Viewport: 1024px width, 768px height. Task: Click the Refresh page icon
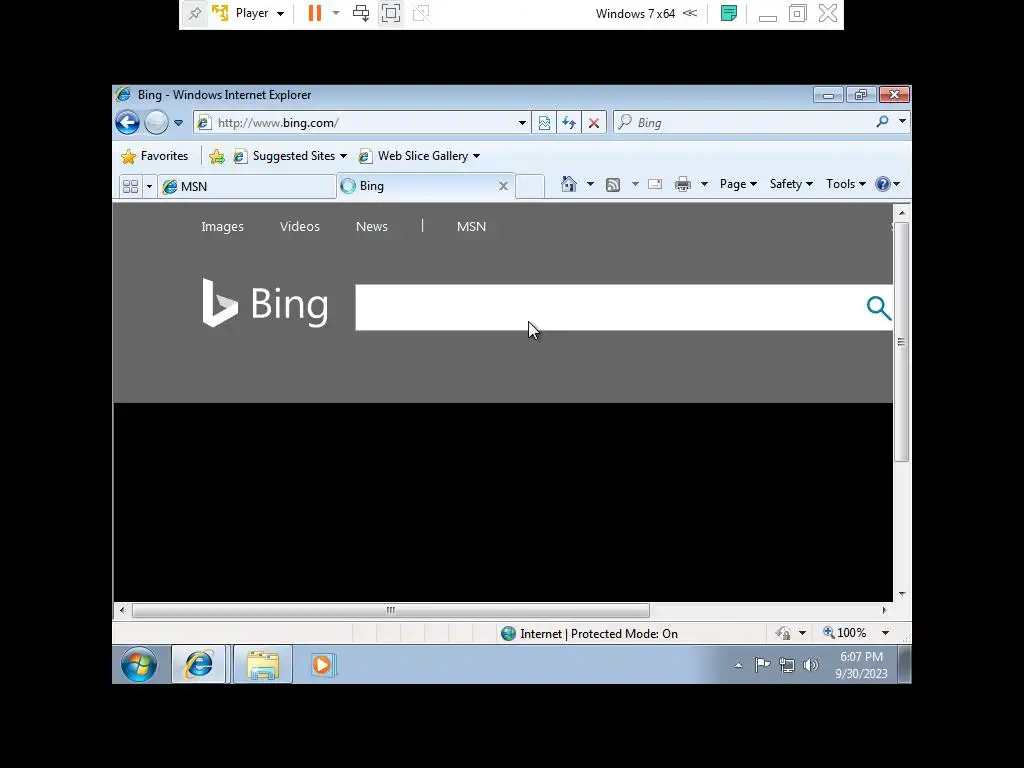coord(569,122)
